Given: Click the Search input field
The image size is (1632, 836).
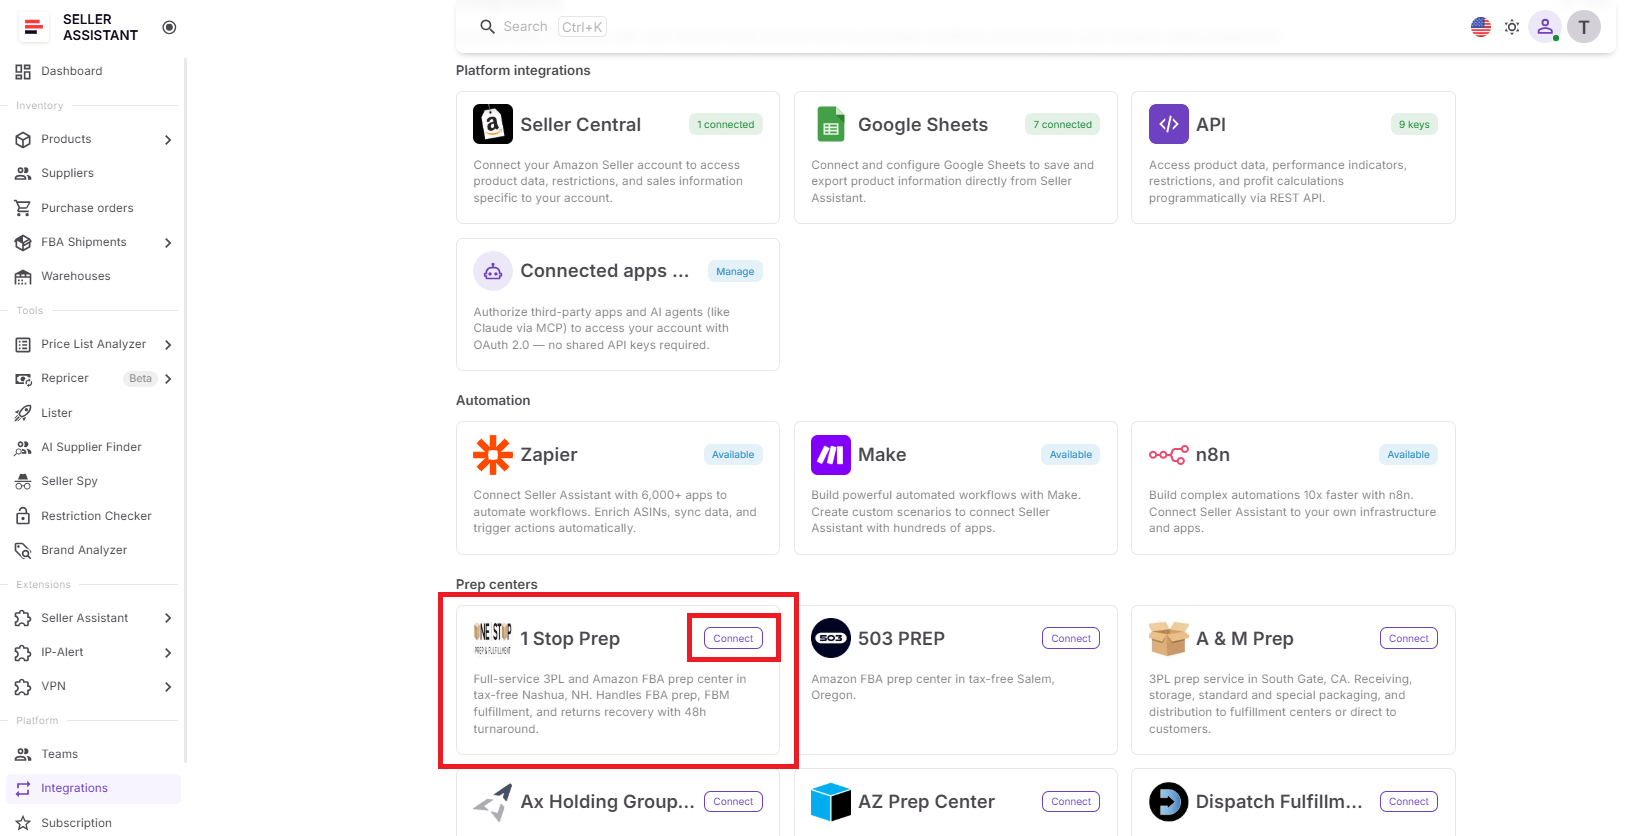Looking at the screenshot, I should tap(543, 27).
